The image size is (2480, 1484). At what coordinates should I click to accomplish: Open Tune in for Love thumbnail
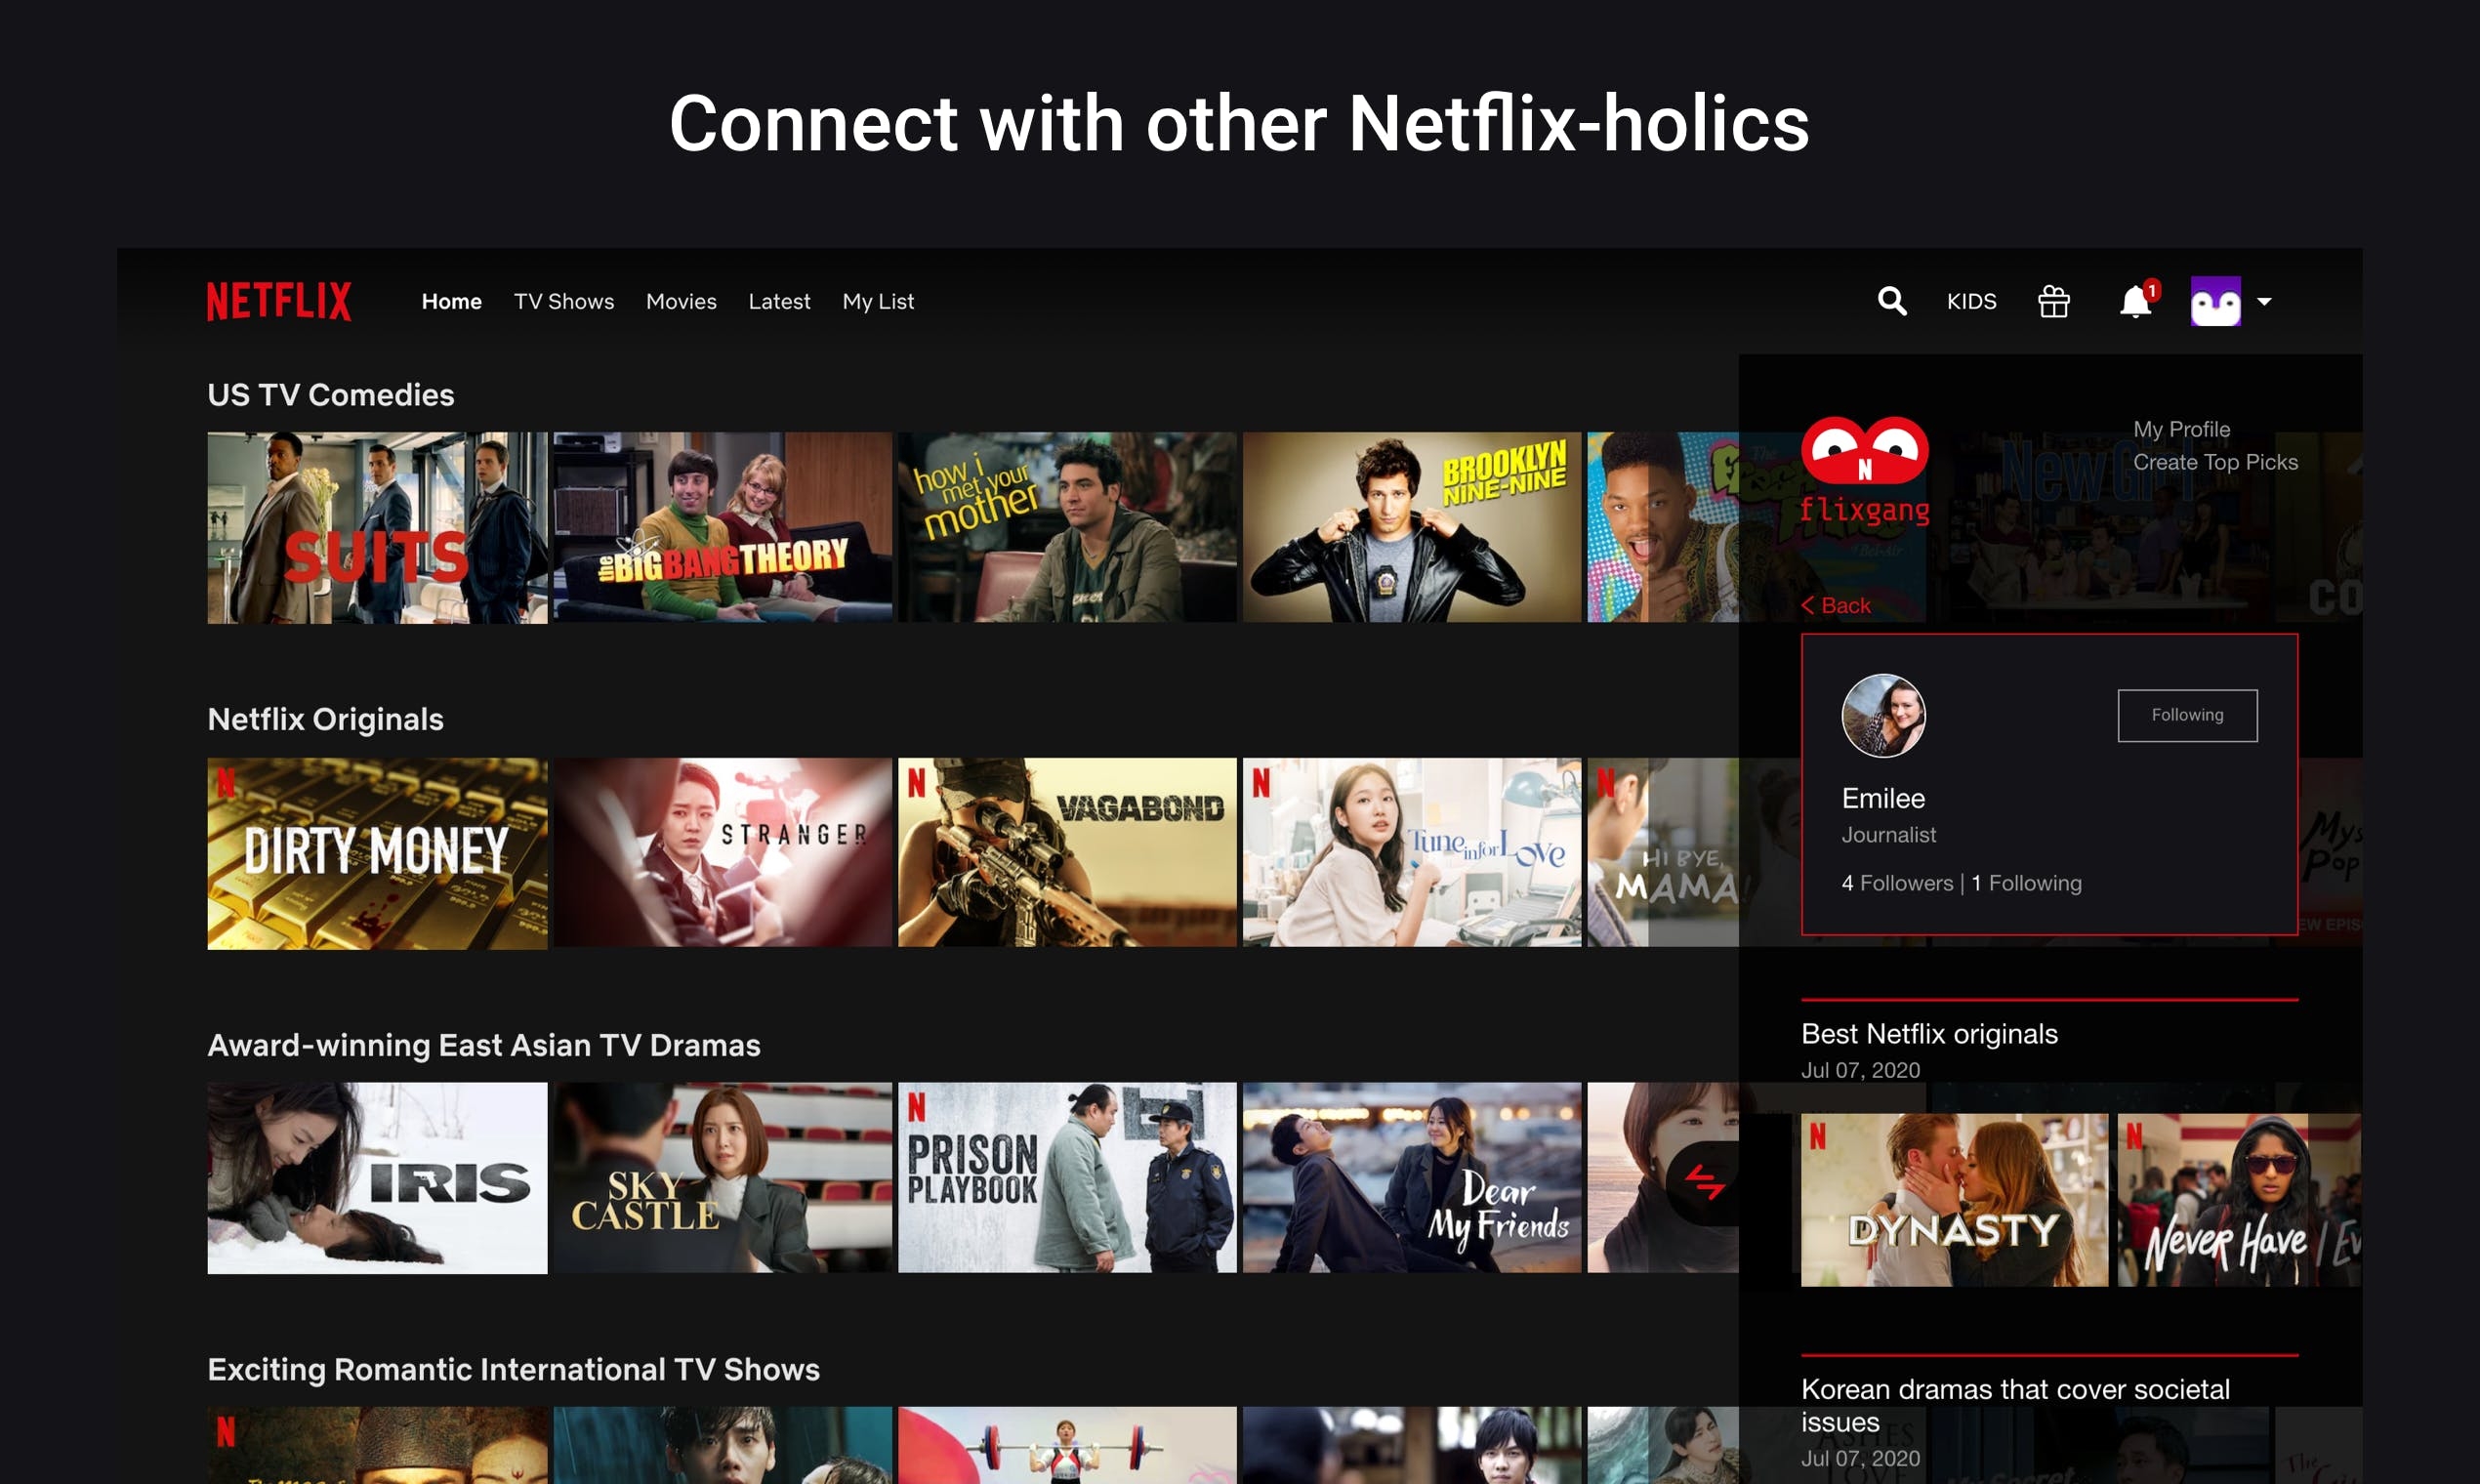point(1411,853)
